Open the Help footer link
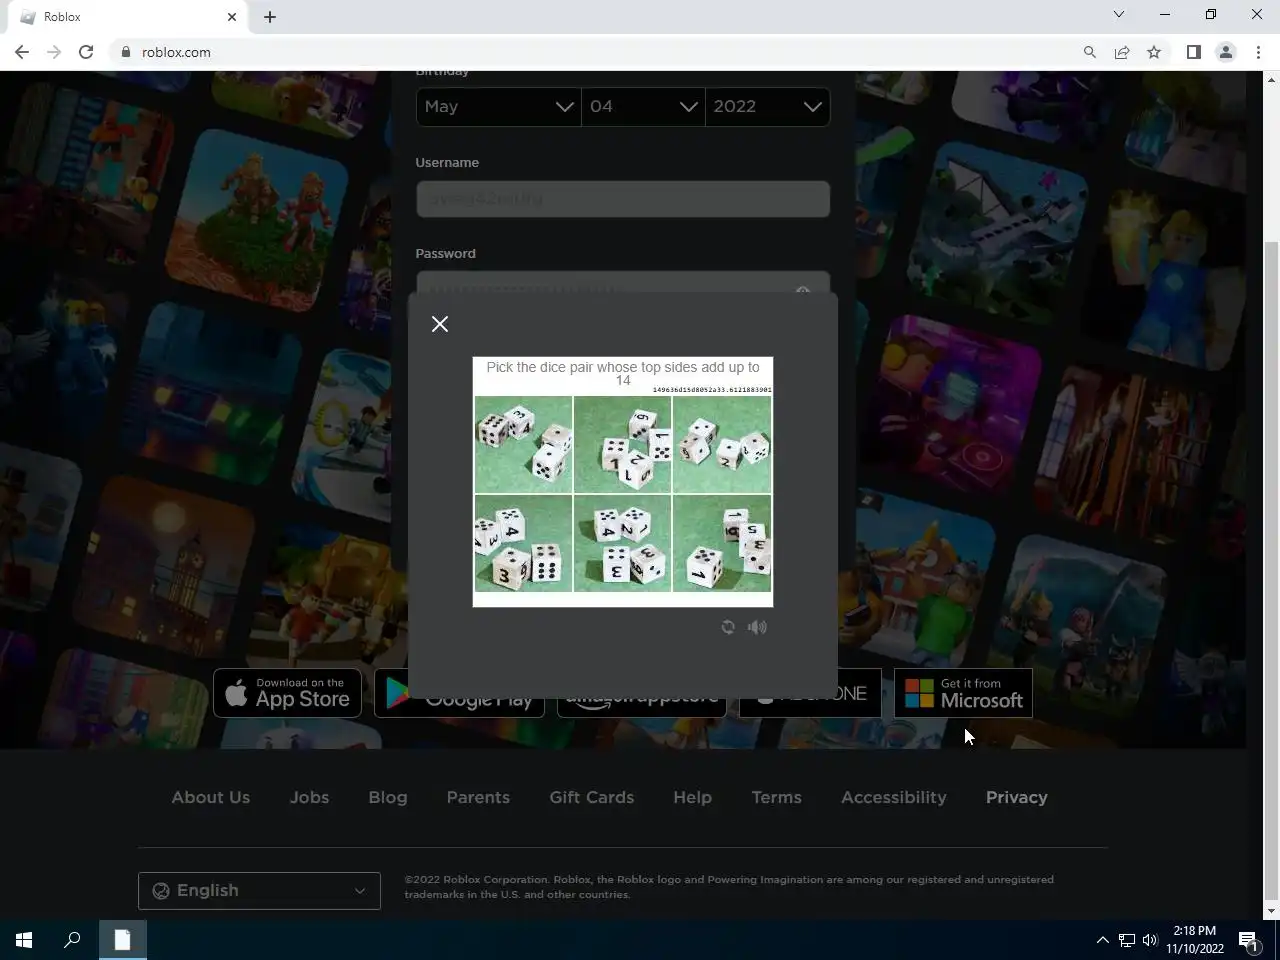The height and width of the screenshot is (960, 1280). [692, 797]
